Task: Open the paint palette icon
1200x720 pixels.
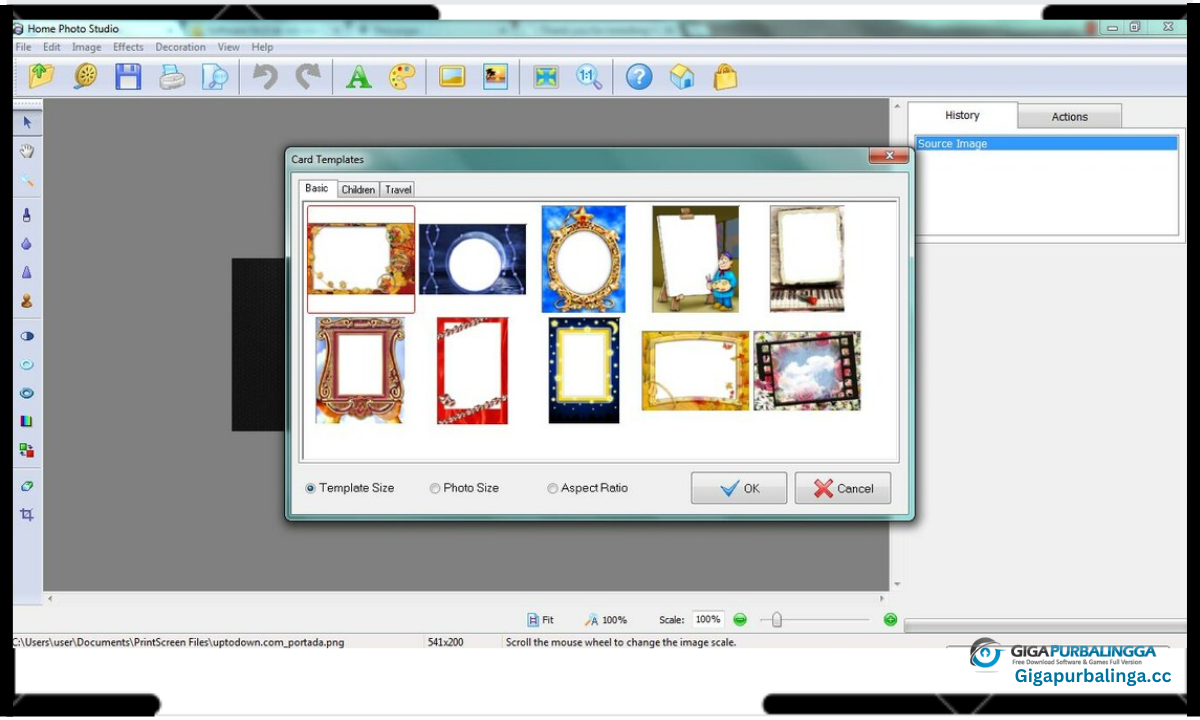Action: [x=401, y=76]
